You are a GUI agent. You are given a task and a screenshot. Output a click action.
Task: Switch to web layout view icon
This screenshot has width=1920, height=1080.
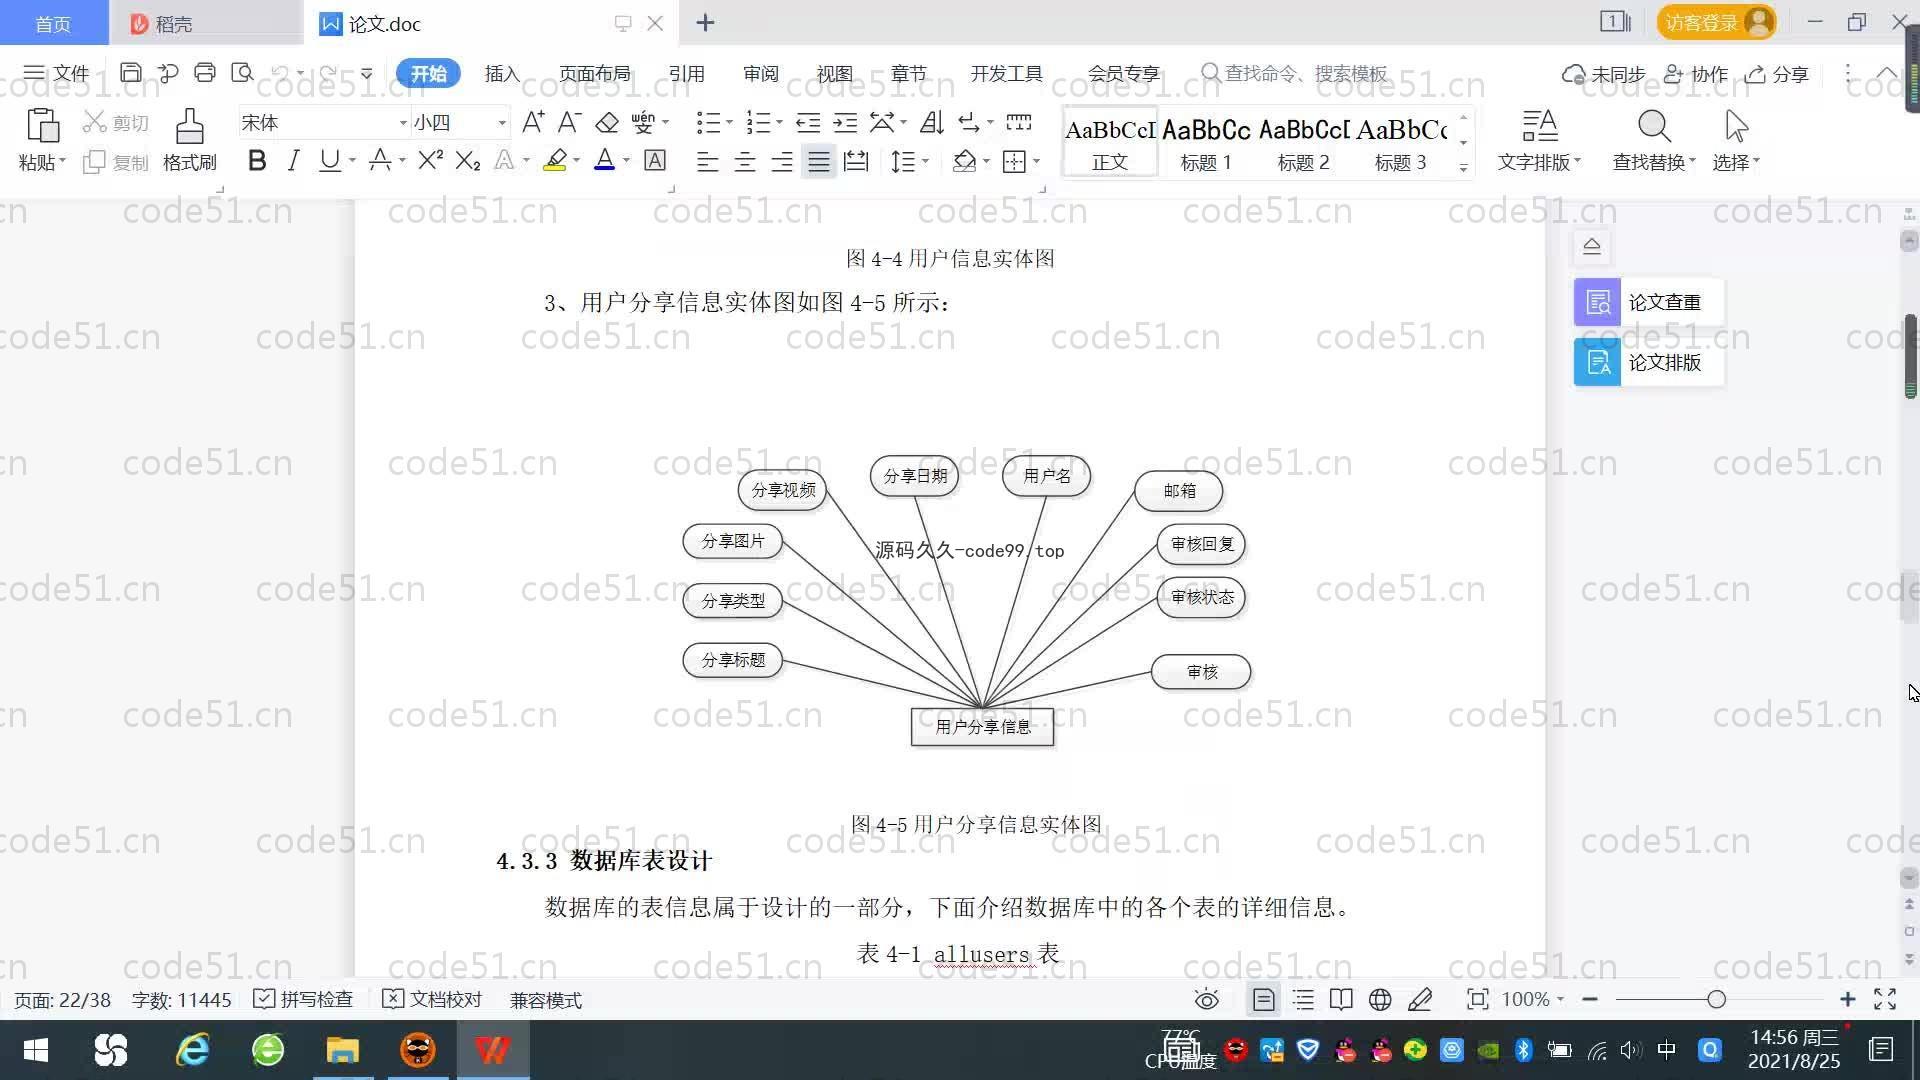tap(1380, 1000)
